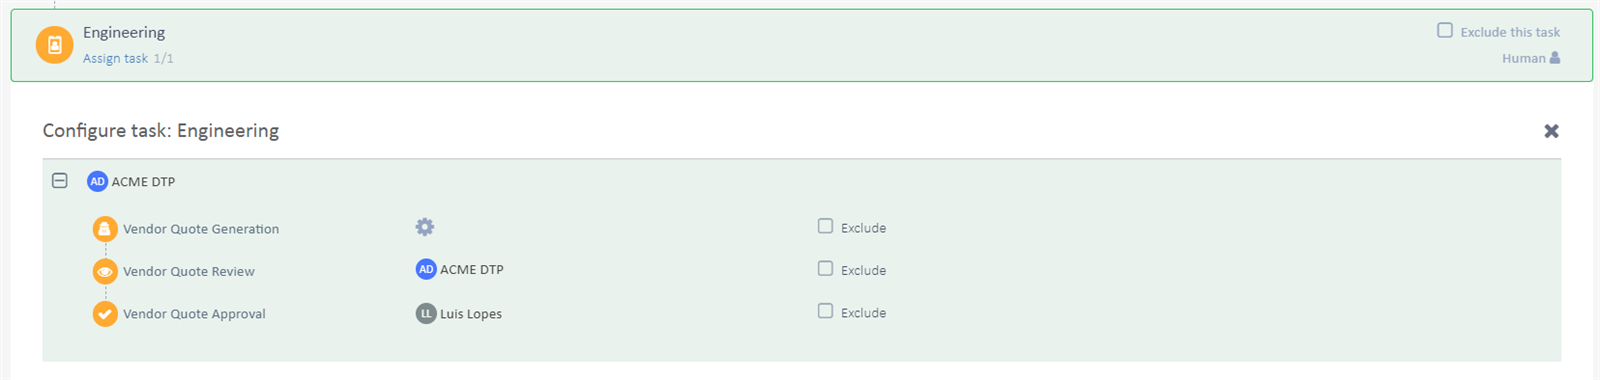Enable the Exclude this task checkbox
The image size is (1600, 380).
tap(1445, 30)
